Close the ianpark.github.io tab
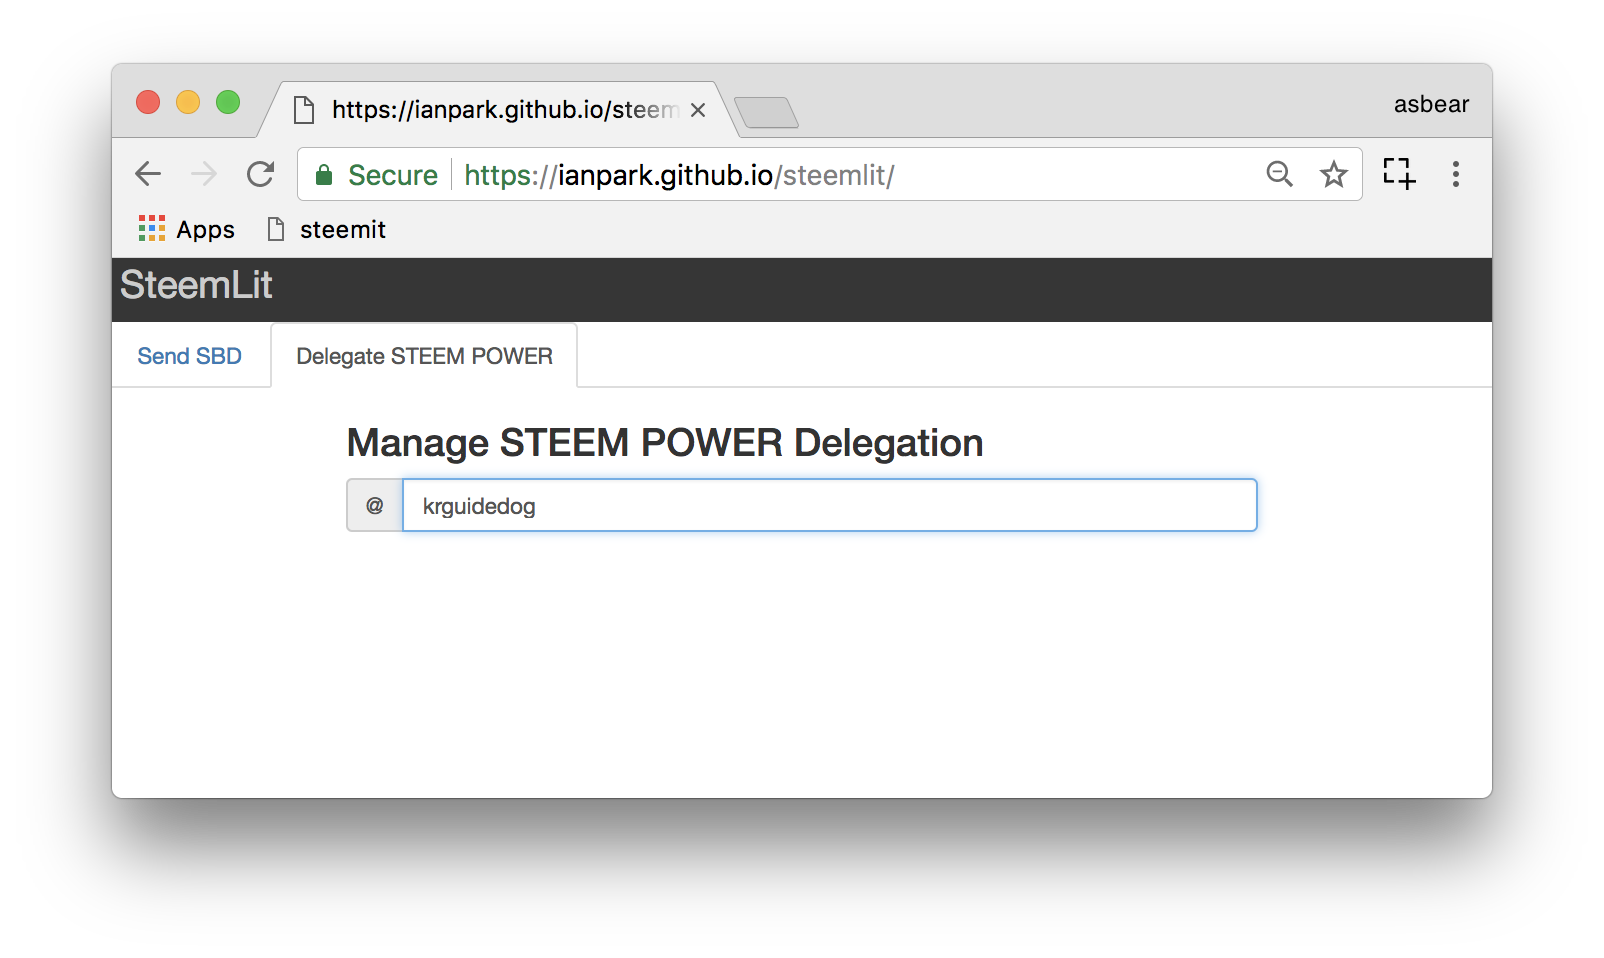 pos(698,110)
